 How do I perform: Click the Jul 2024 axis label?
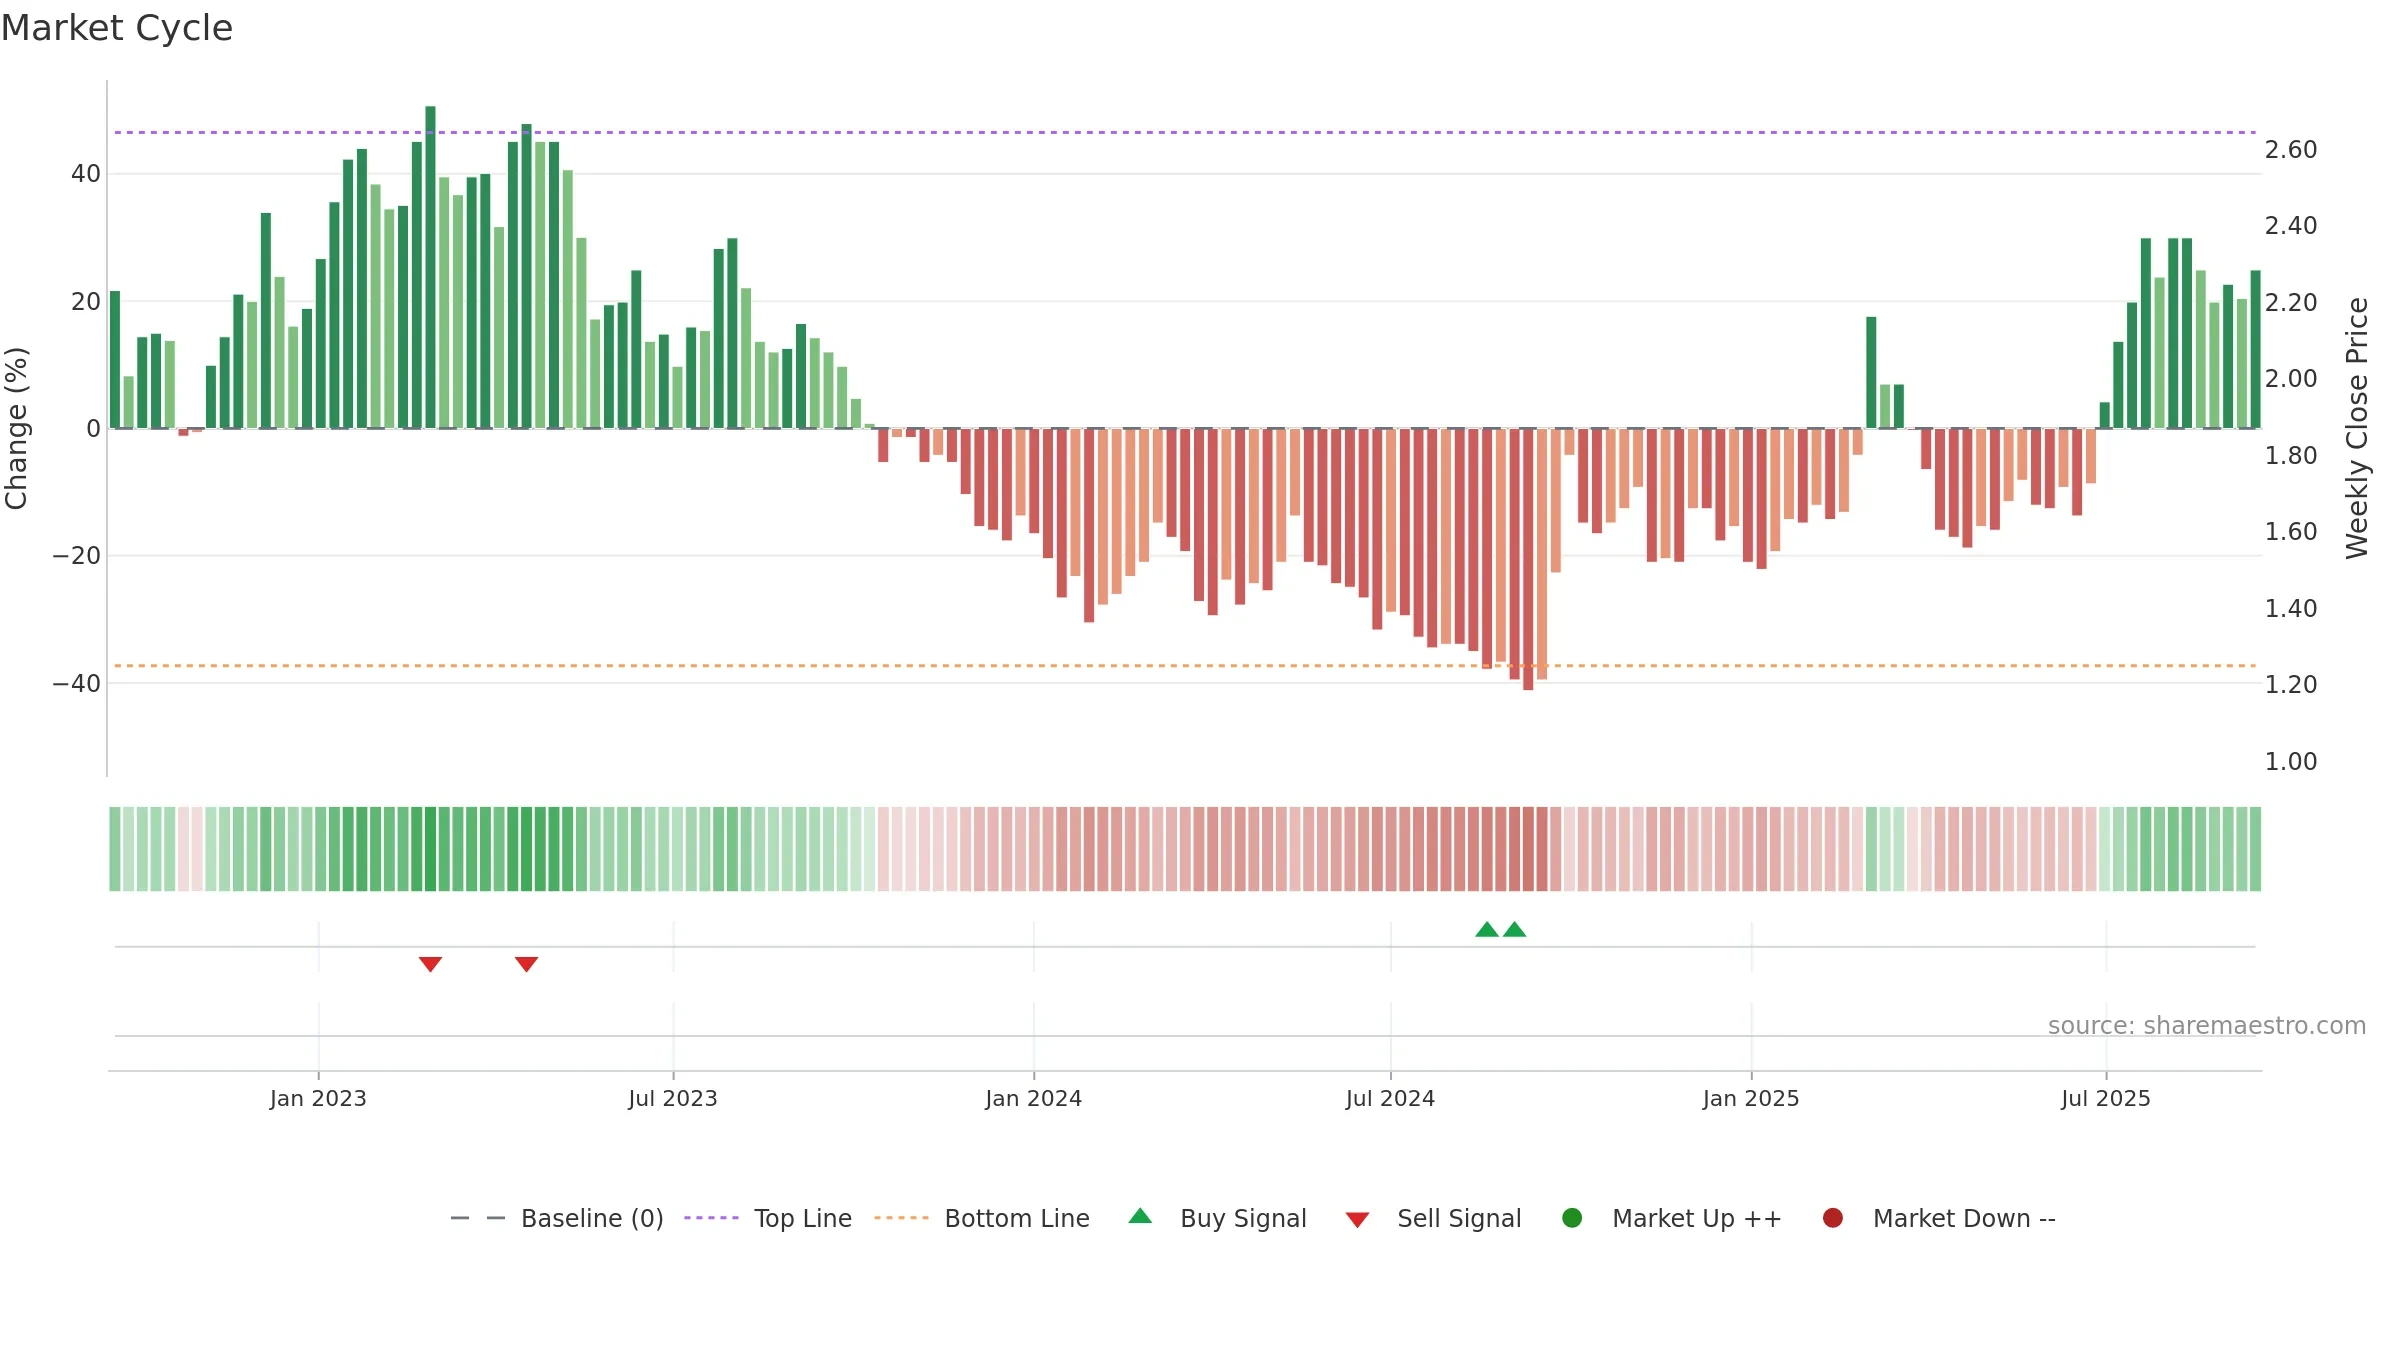pos(1390,1099)
